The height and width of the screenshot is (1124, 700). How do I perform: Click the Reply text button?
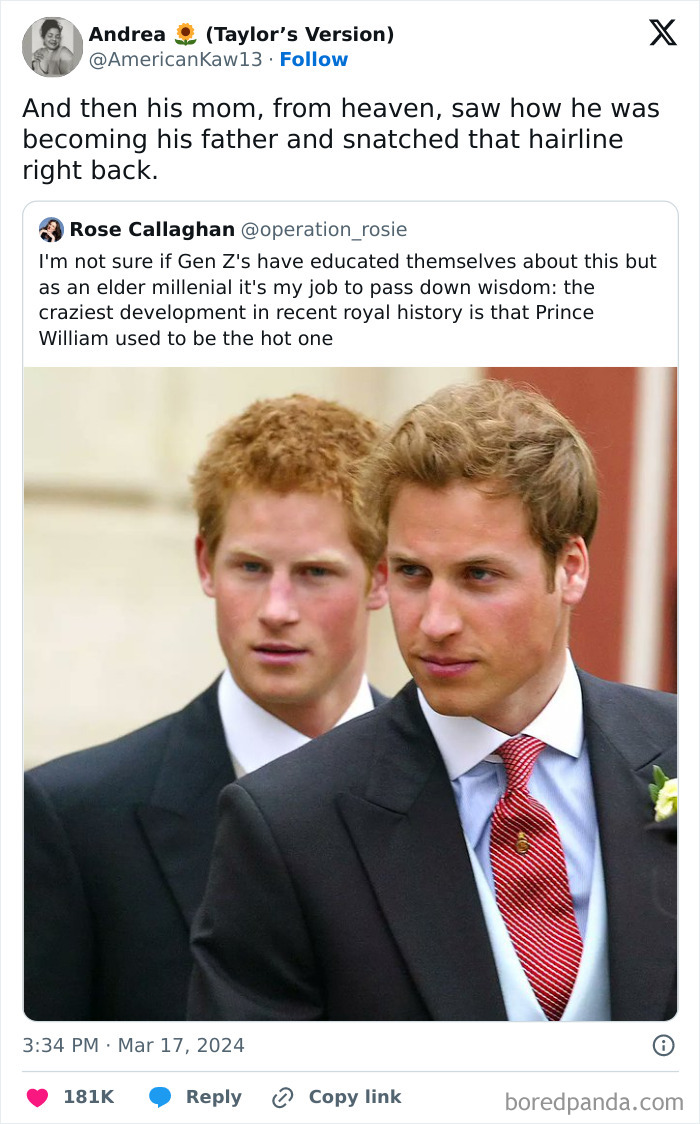(213, 1097)
